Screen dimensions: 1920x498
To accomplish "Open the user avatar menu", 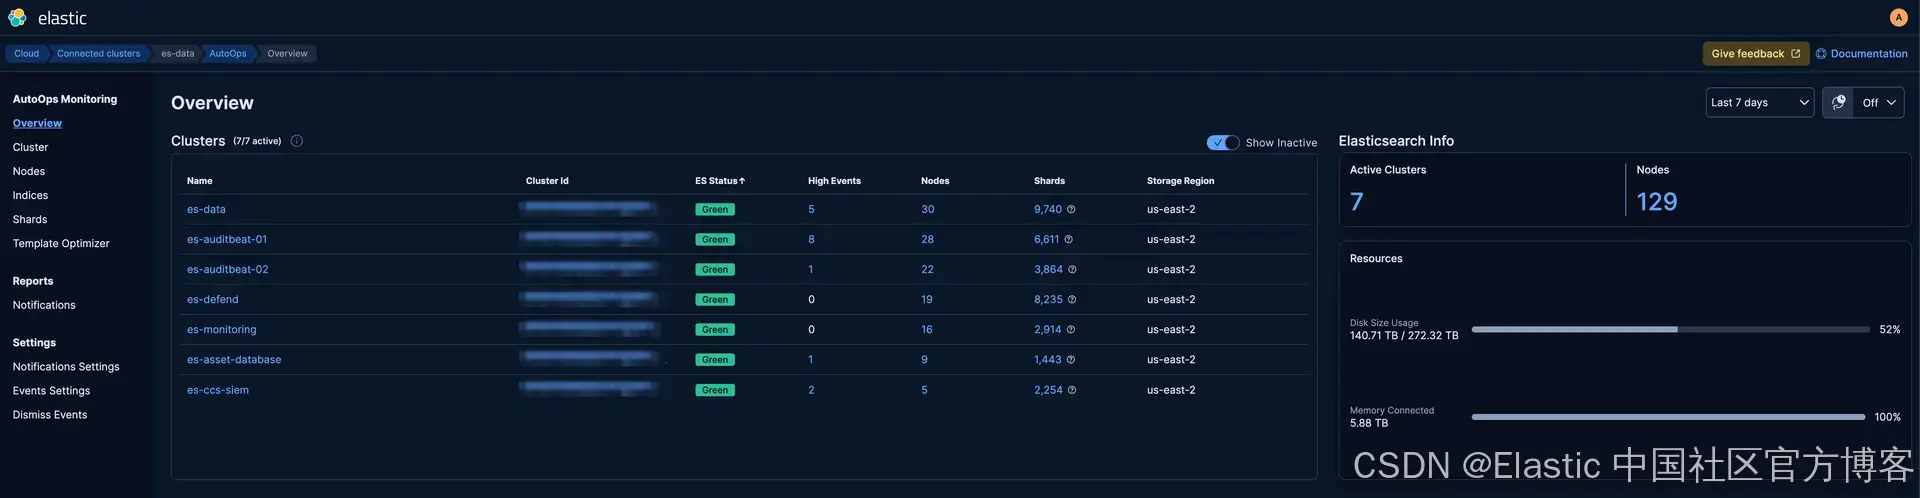I will [x=1898, y=17].
